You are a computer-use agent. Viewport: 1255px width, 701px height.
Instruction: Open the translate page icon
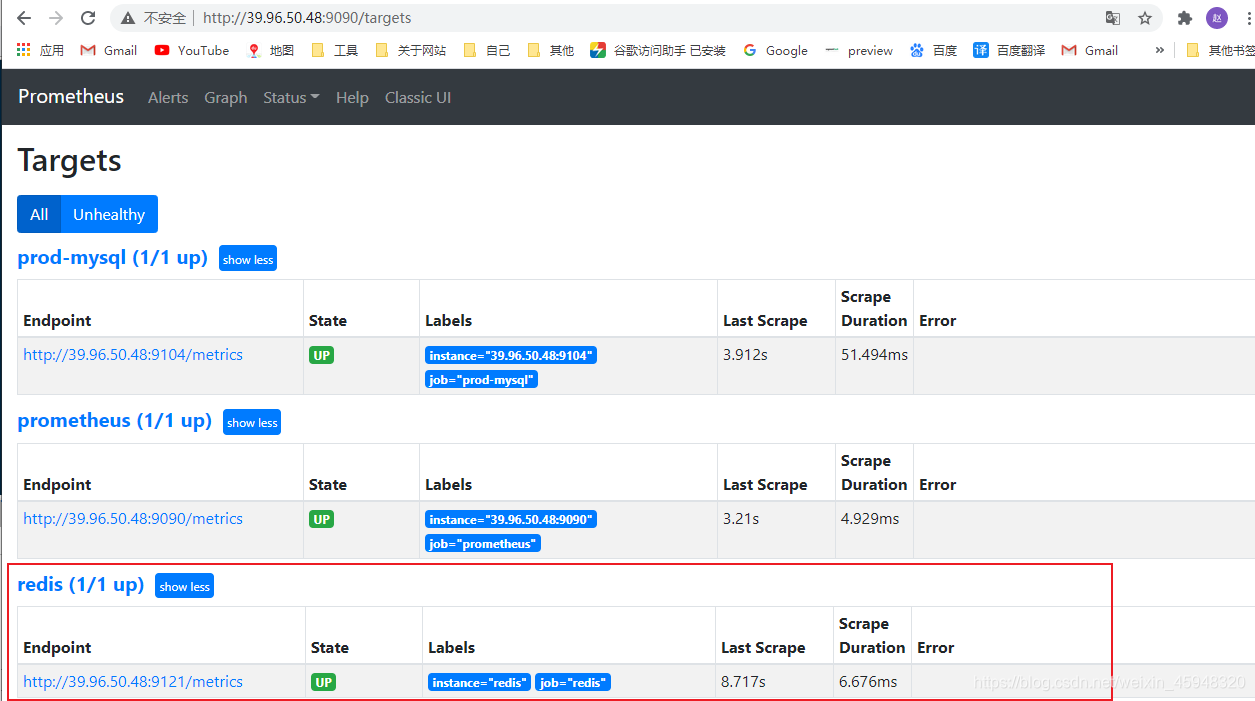tap(1113, 18)
